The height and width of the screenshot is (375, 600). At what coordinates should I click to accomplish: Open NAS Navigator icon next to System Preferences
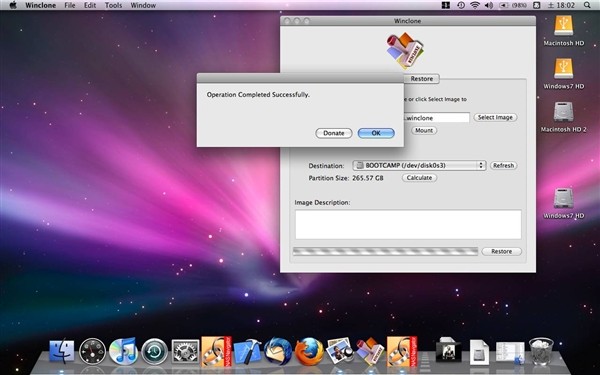tap(216, 351)
